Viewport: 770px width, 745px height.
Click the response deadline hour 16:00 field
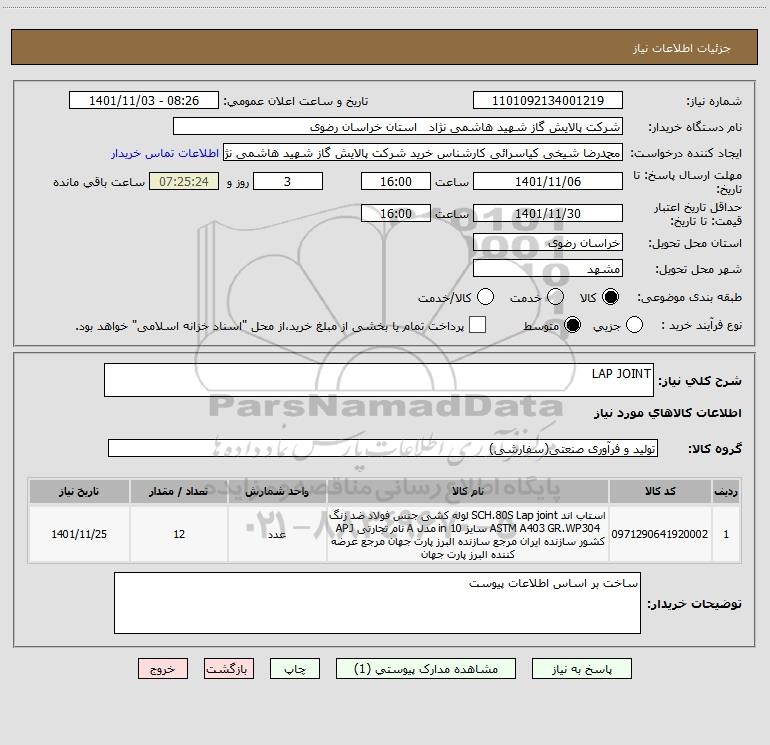click(396, 182)
